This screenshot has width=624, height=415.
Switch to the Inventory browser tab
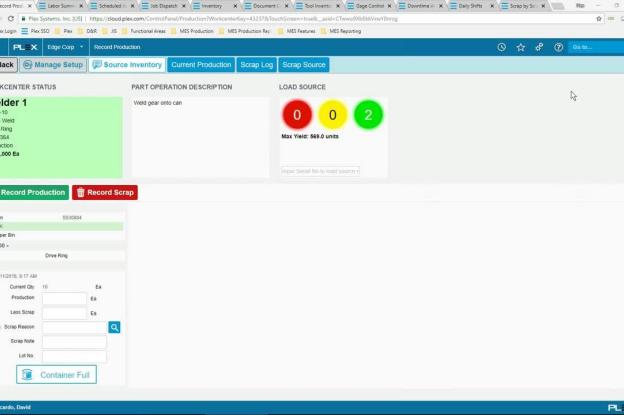click(x=214, y=6)
